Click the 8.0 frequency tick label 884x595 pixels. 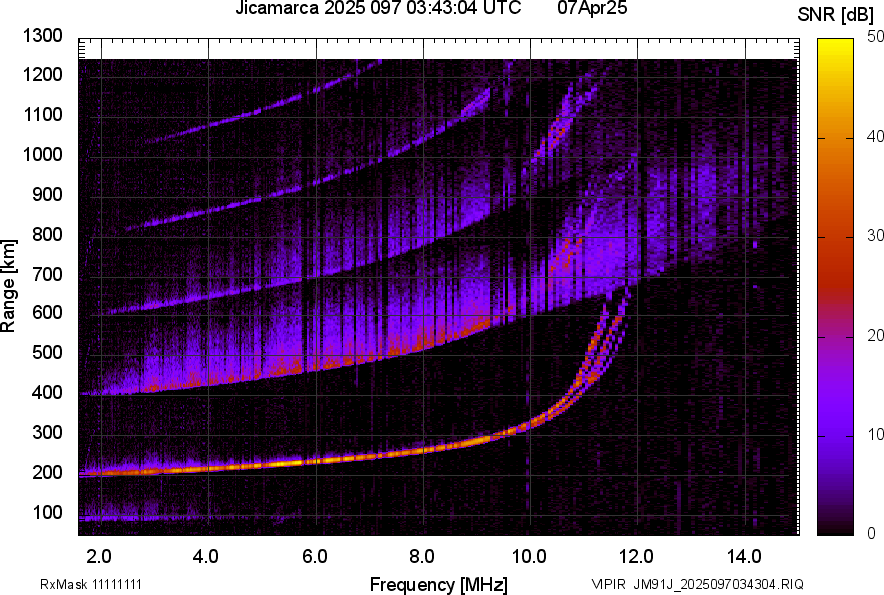coord(422,557)
